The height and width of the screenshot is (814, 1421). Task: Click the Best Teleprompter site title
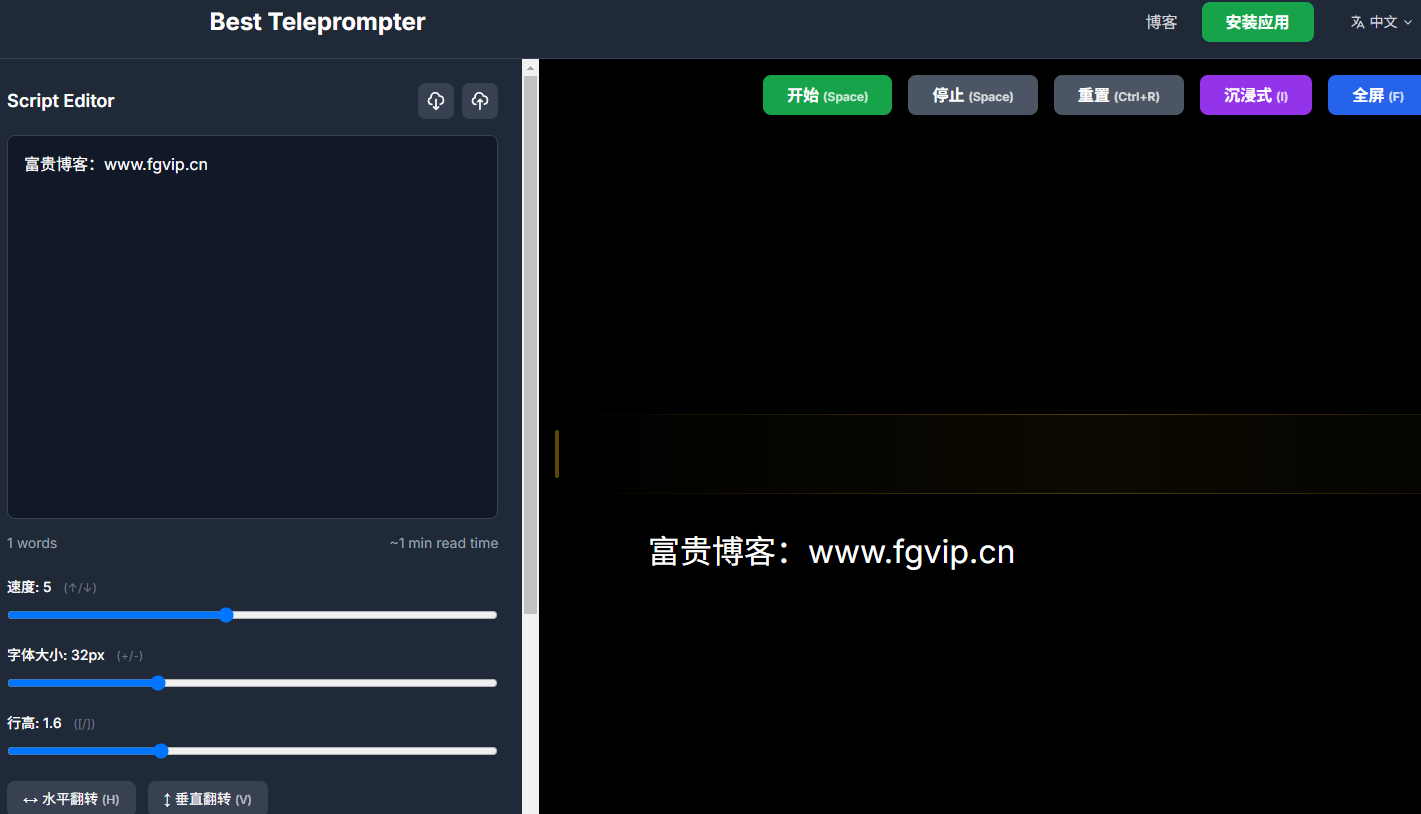(x=317, y=22)
